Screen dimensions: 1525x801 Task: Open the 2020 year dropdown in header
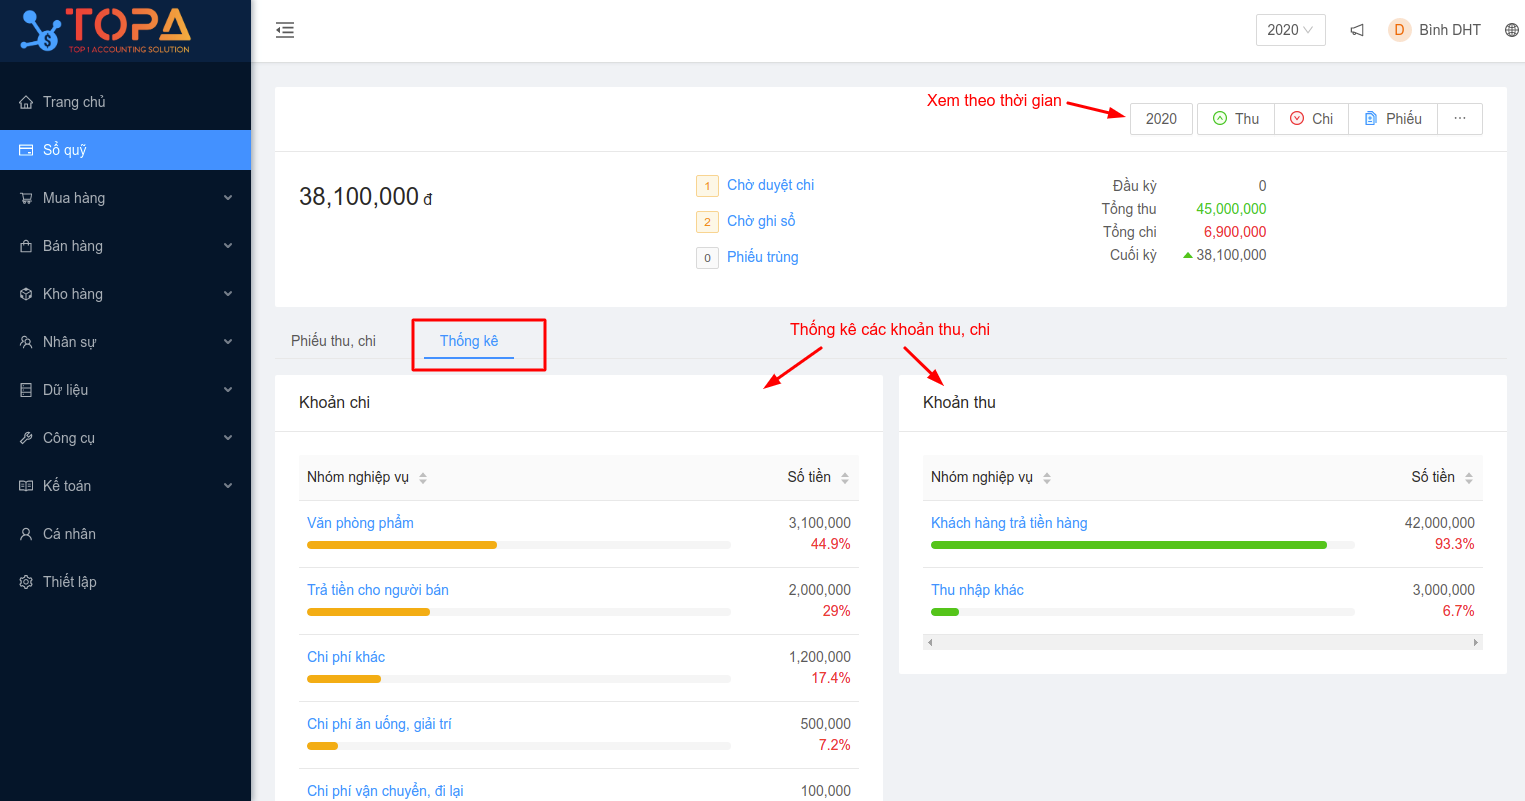[x=1290, y=30]
